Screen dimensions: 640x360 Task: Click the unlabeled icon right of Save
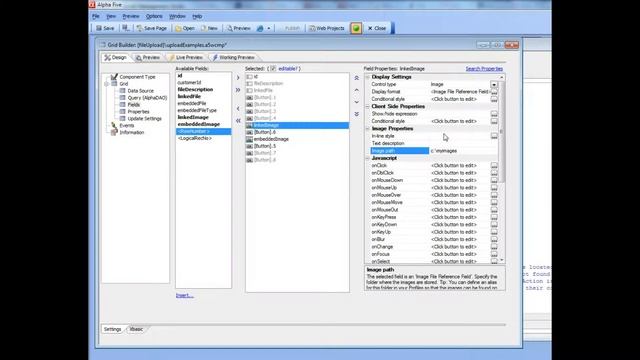126,28
